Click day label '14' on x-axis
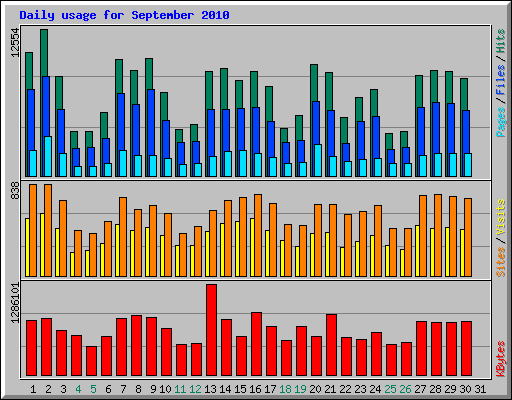The image size is (512, 400). (225, 389)
